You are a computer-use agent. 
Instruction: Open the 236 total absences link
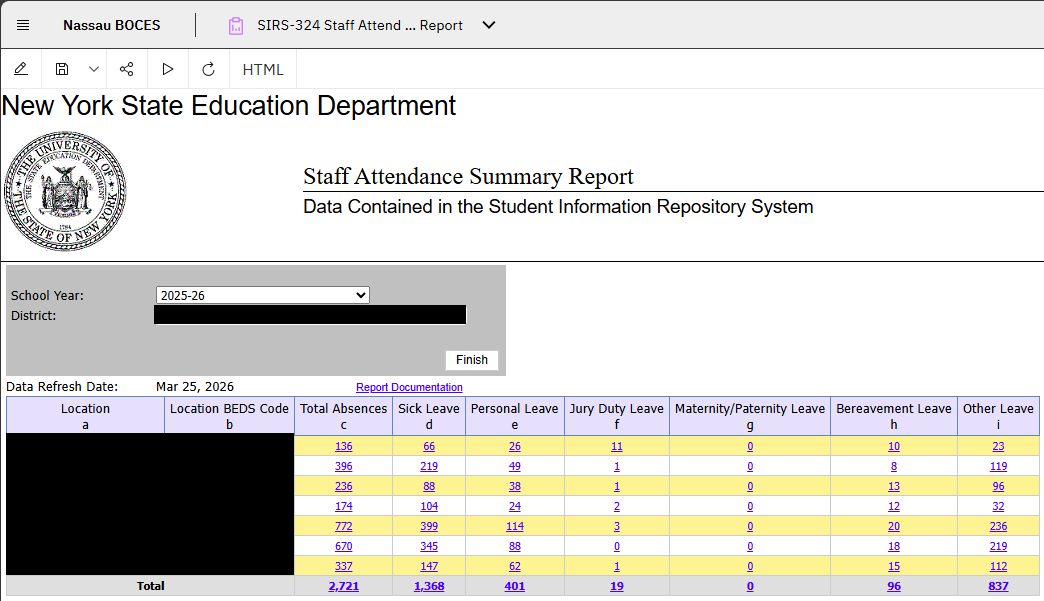click(344, 487)
